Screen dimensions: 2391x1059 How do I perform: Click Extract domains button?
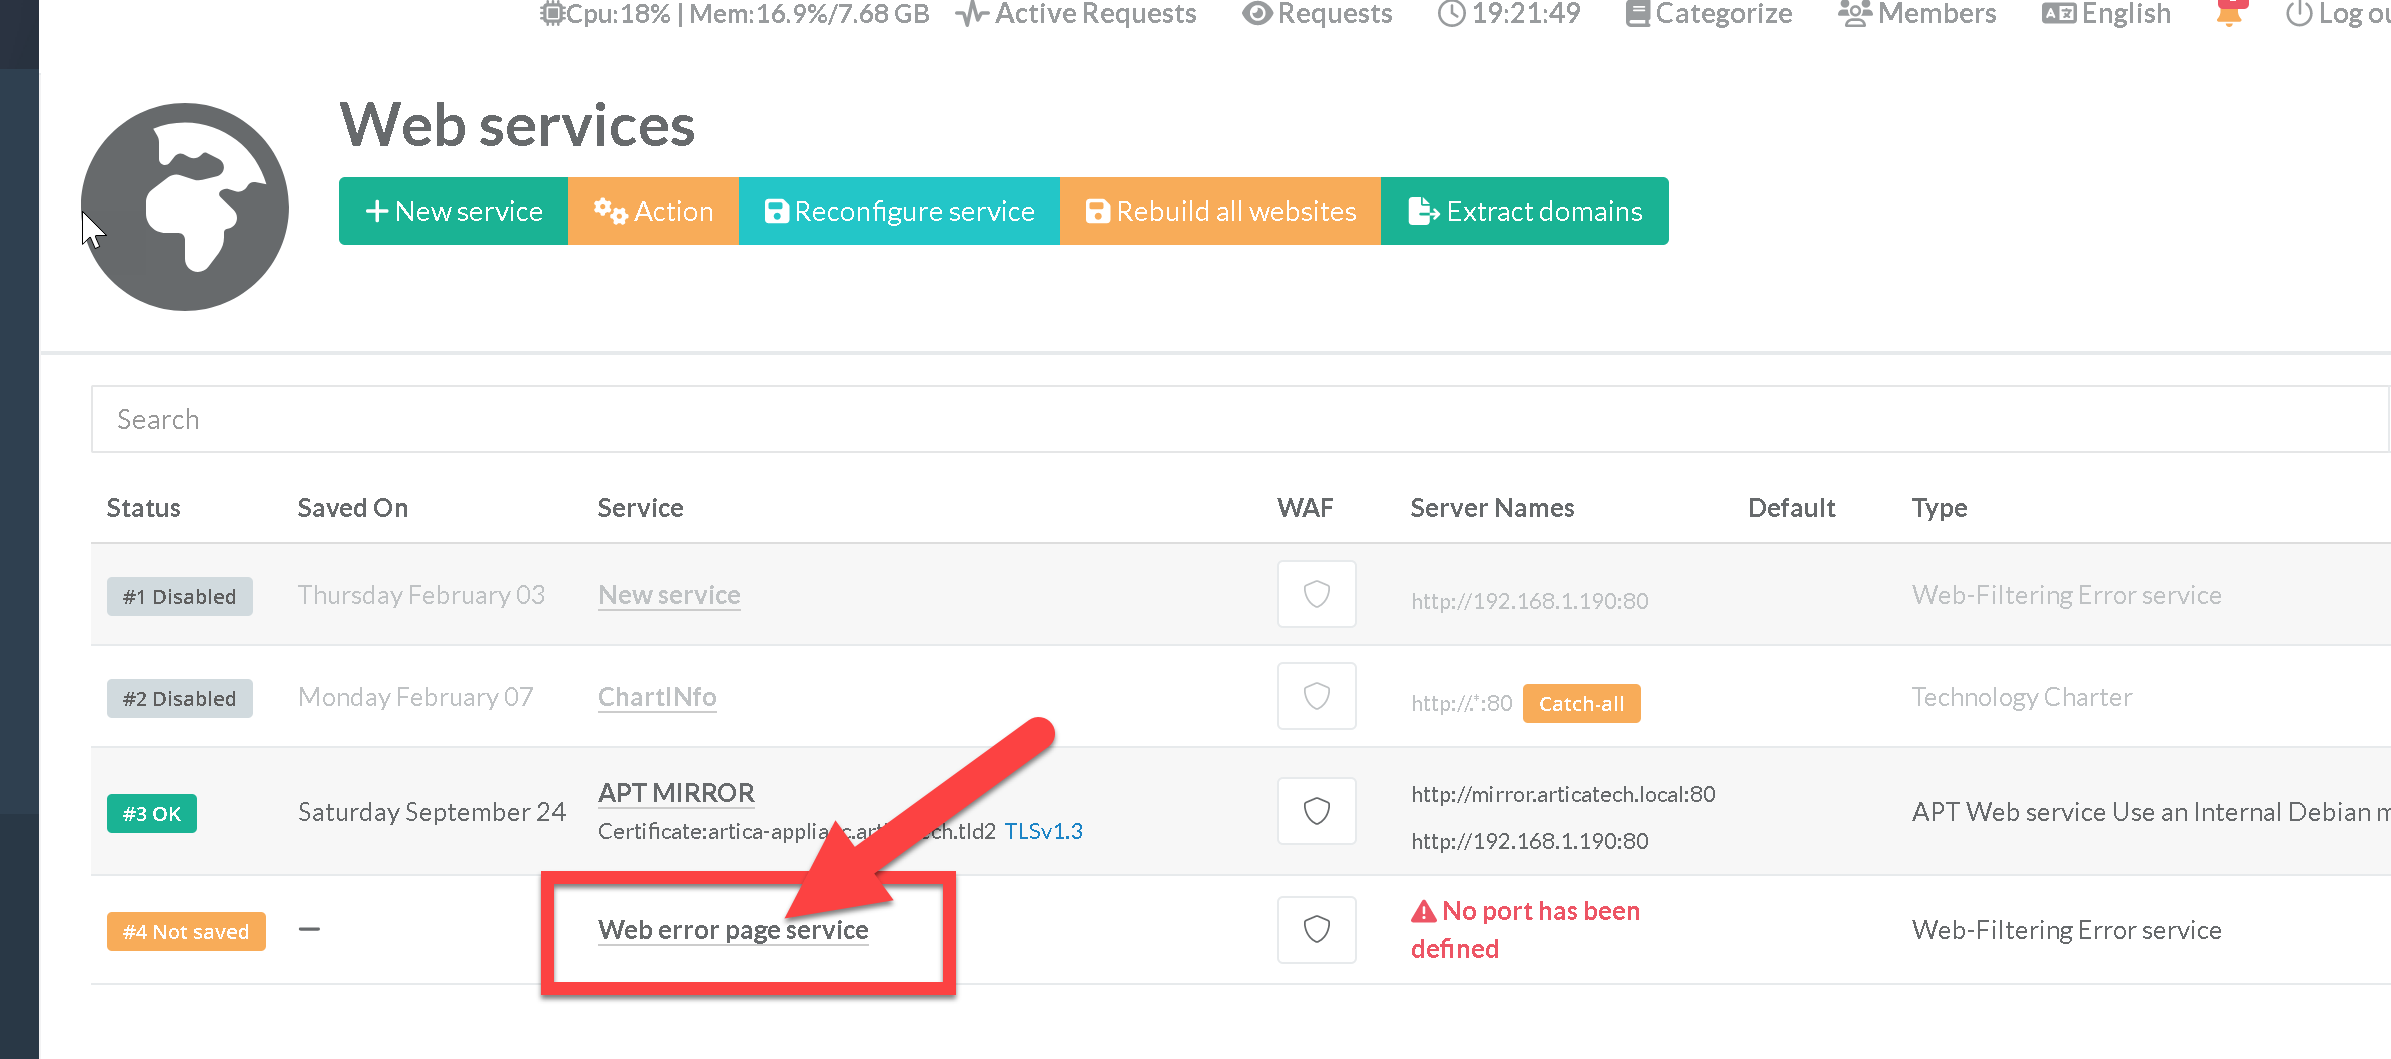[x=1524, y=211]
